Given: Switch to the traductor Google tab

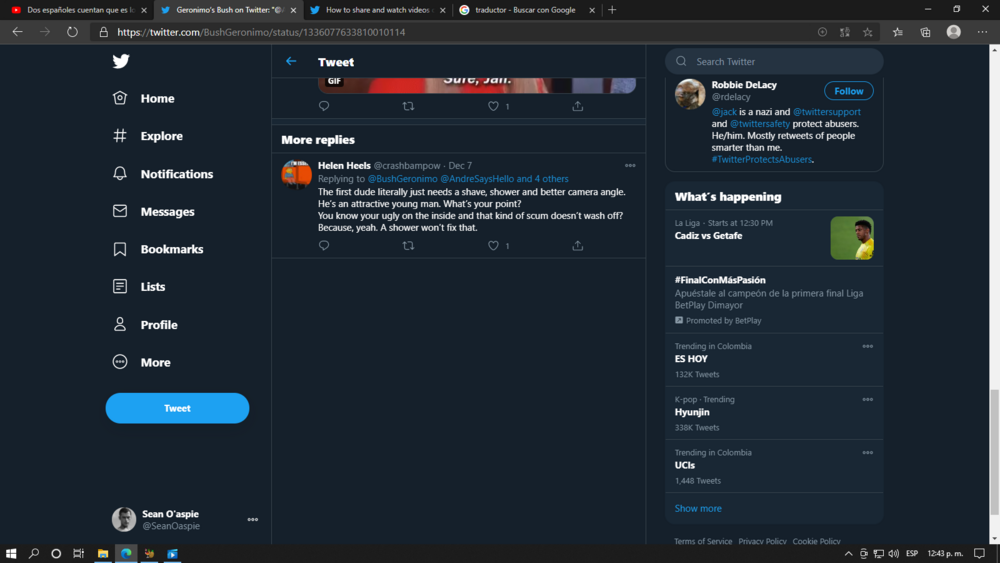Looking at the screenshot, I should click(526, 10).
